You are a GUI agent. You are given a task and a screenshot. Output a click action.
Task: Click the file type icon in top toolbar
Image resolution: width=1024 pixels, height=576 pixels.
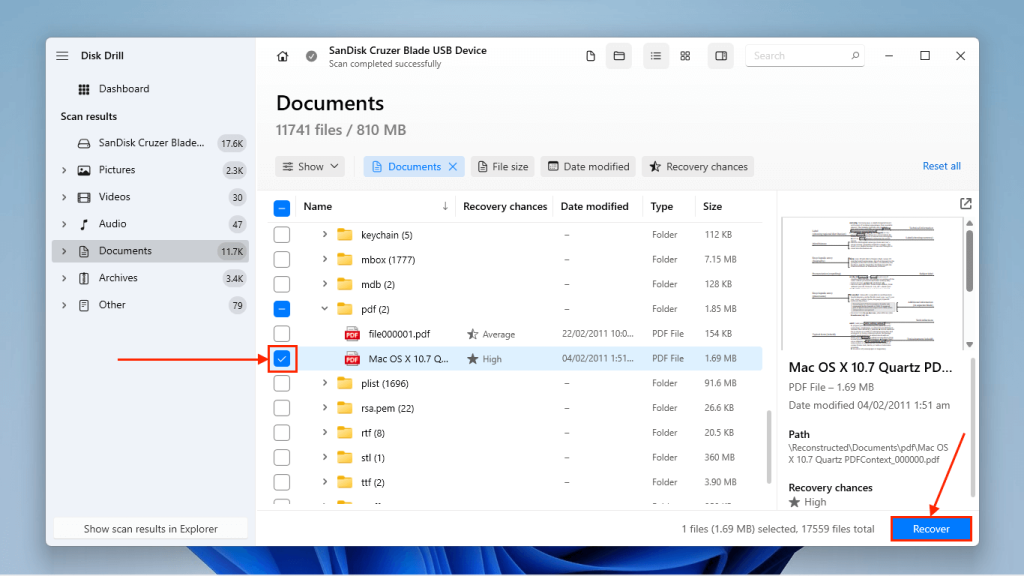tap(590, 56)
